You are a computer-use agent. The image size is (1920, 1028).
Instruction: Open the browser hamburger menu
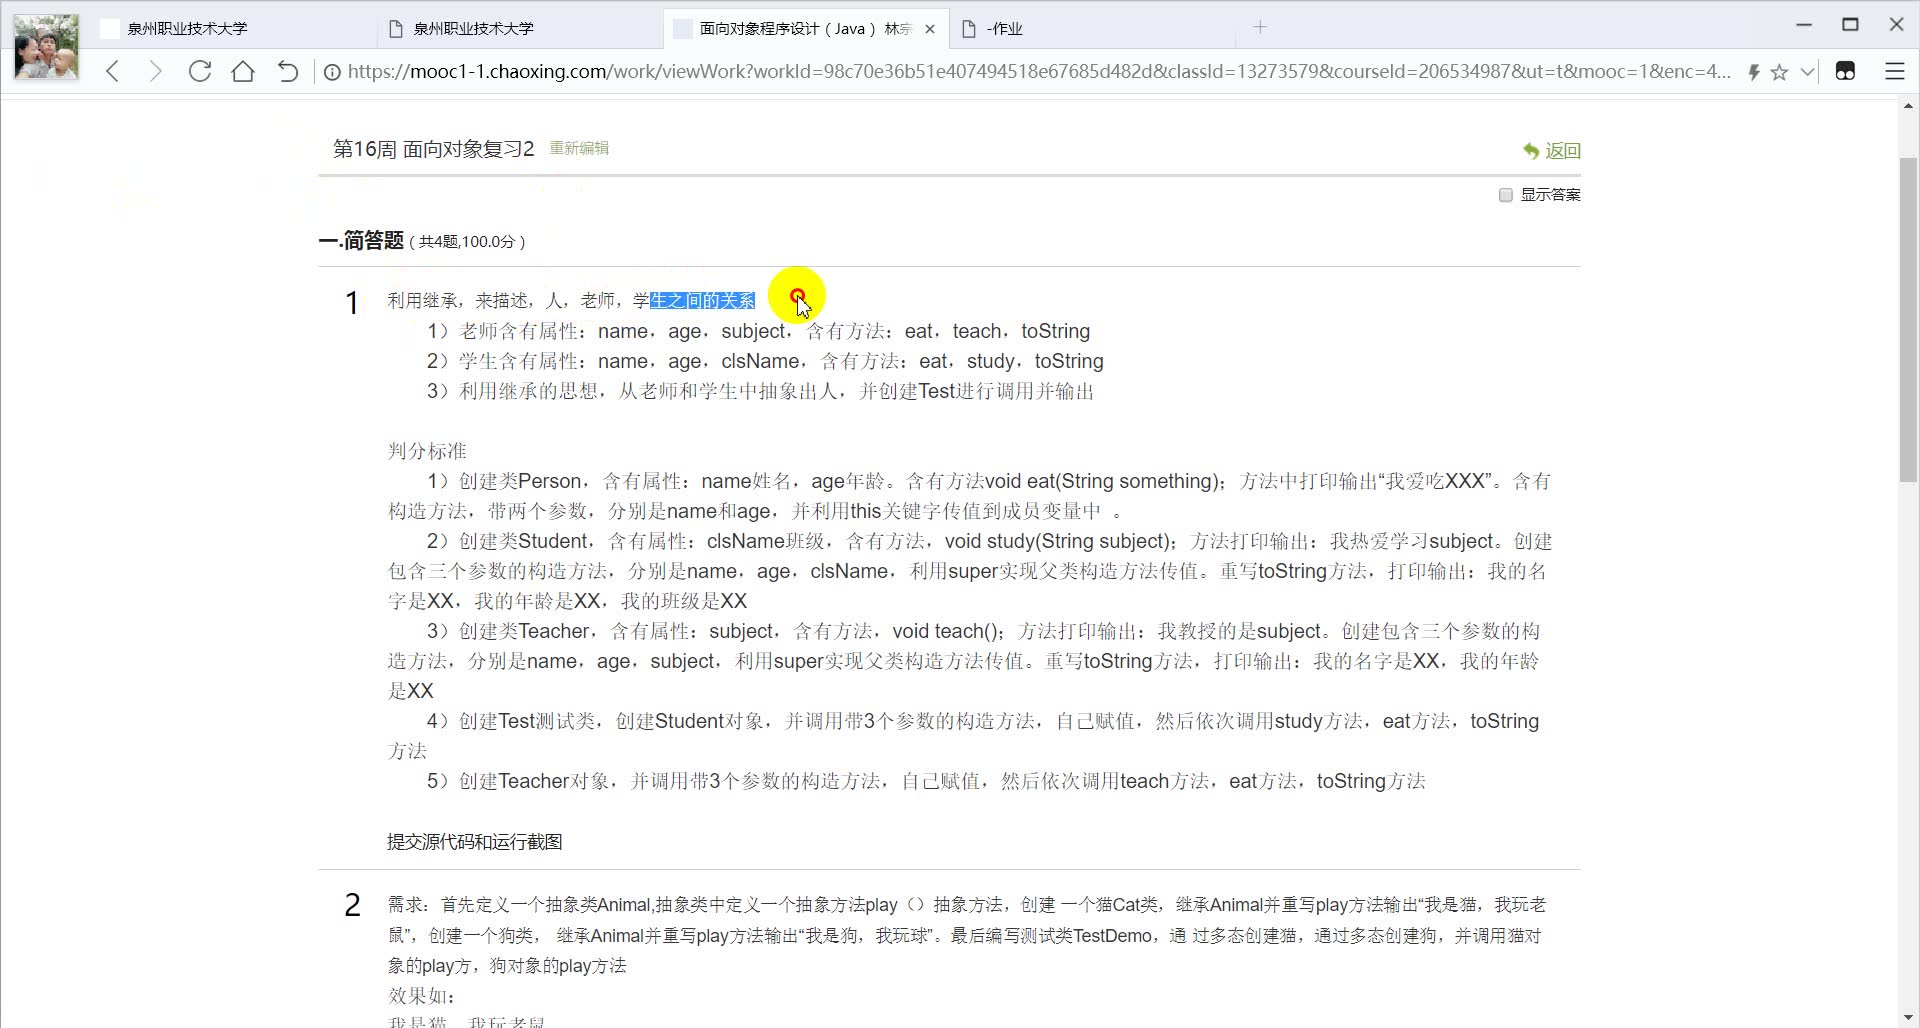tap(1896, 71)
